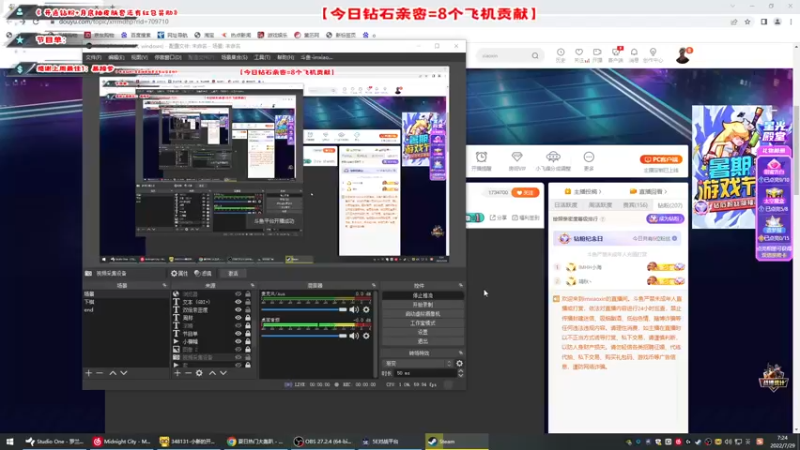This screenshot has height=450, width=800.
Task: Open the 场景集合(S) menu in OBS
Action: (x=234, y=58)
